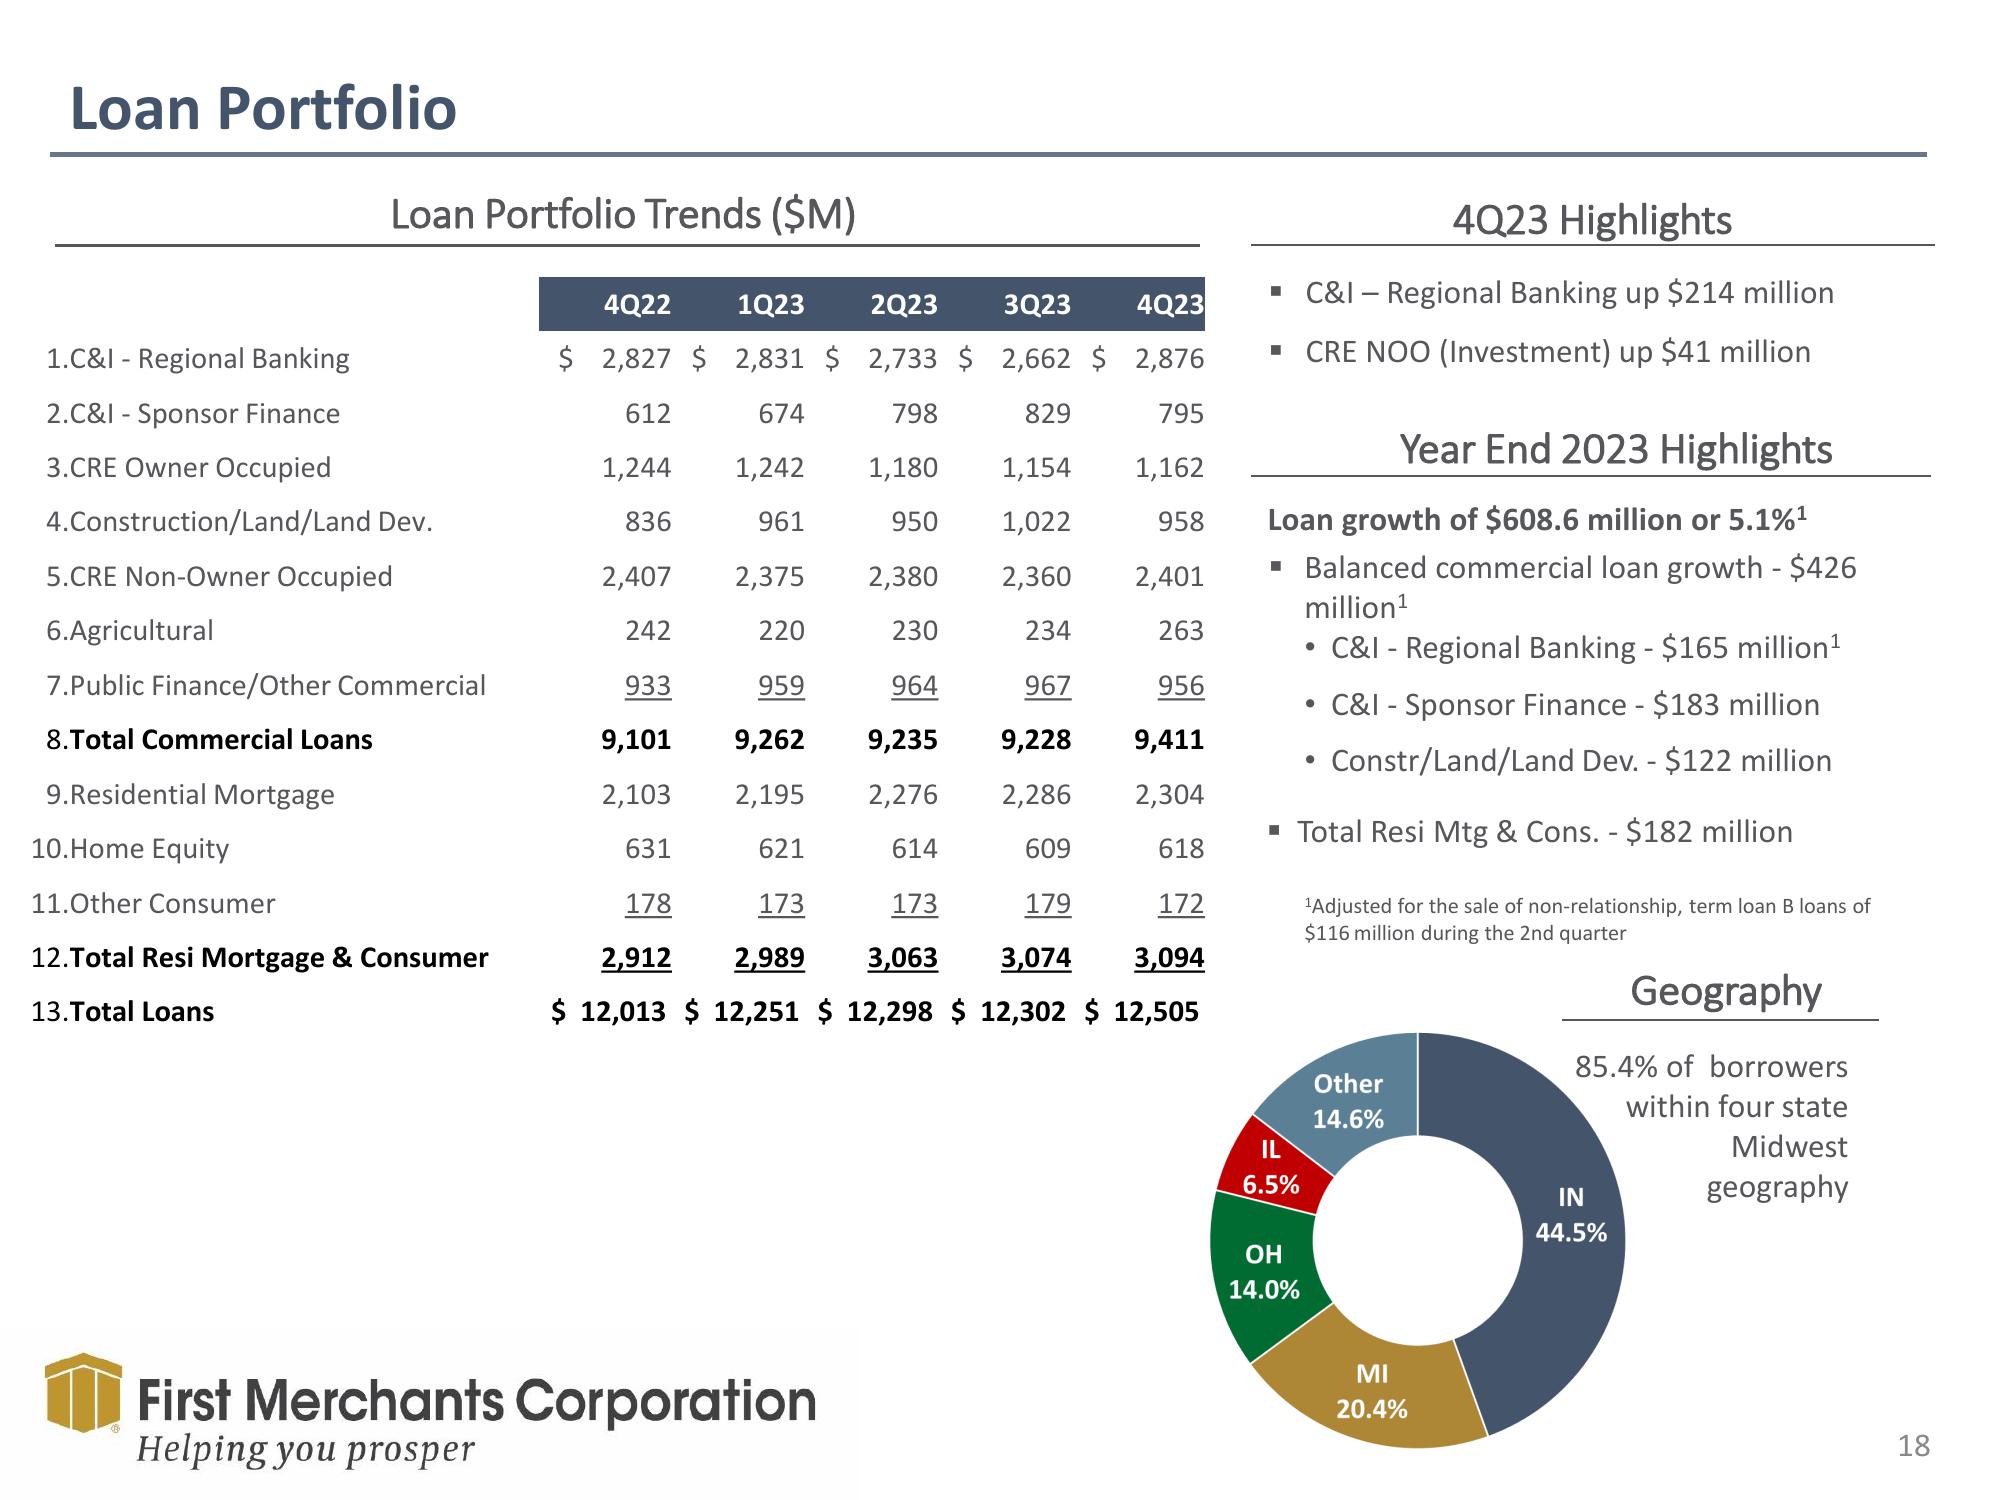The height and width of the screenshot is (1500, 2000).
Task: Click the page number 18
Action: coord(1913,1446)
